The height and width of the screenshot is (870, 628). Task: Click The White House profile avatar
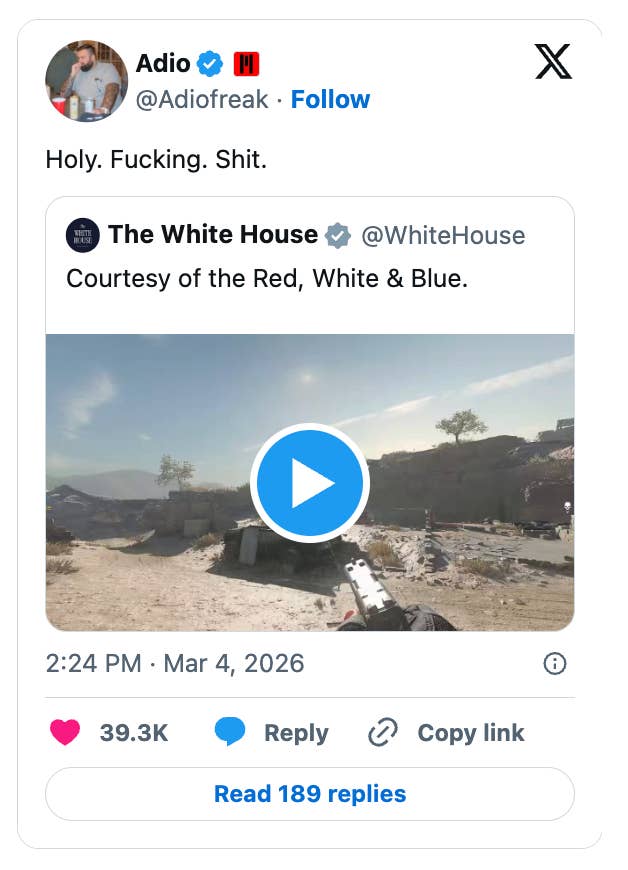85,236
